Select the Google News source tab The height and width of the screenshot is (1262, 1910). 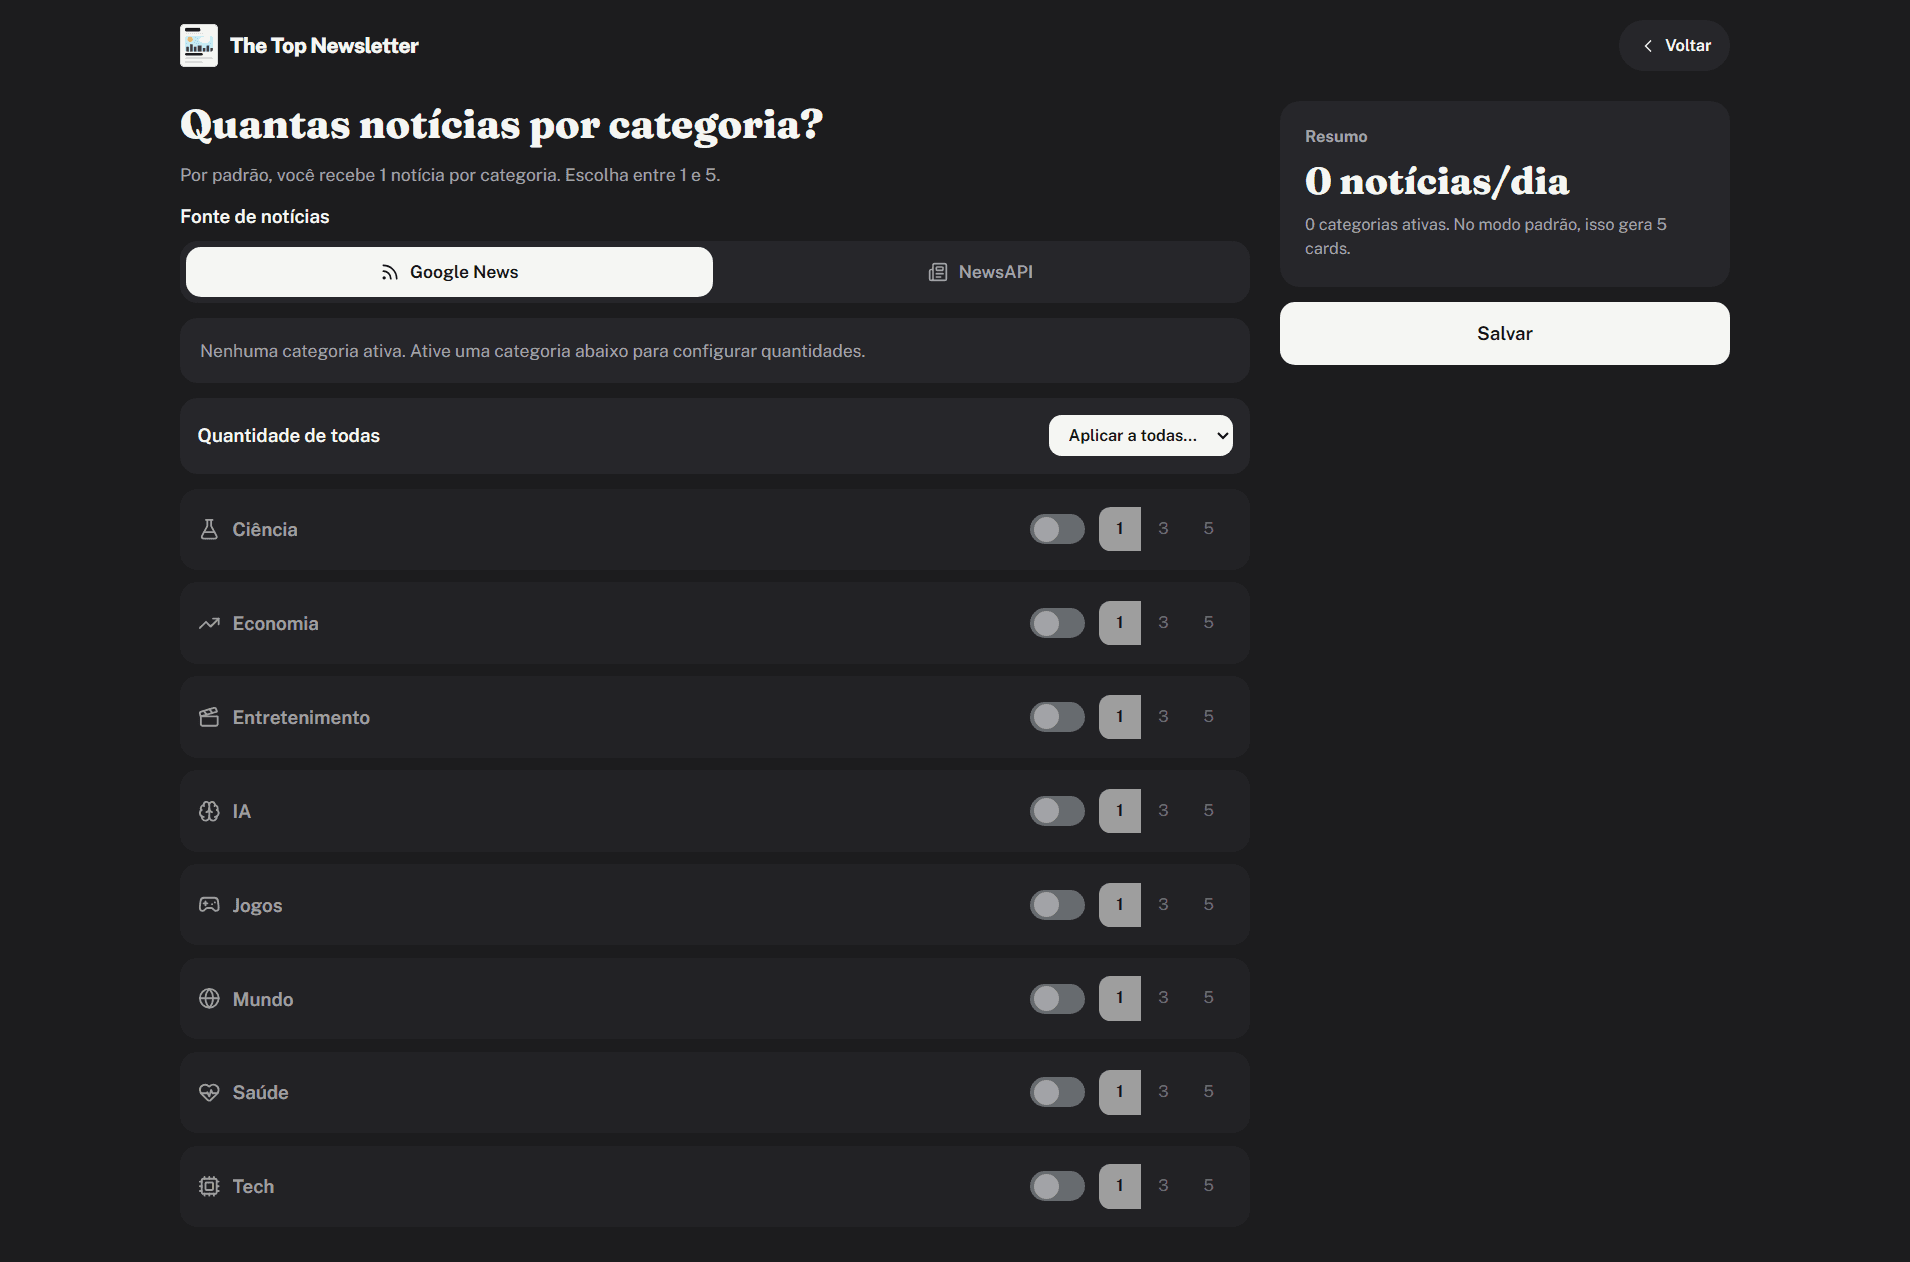click(x=449, y=272)
